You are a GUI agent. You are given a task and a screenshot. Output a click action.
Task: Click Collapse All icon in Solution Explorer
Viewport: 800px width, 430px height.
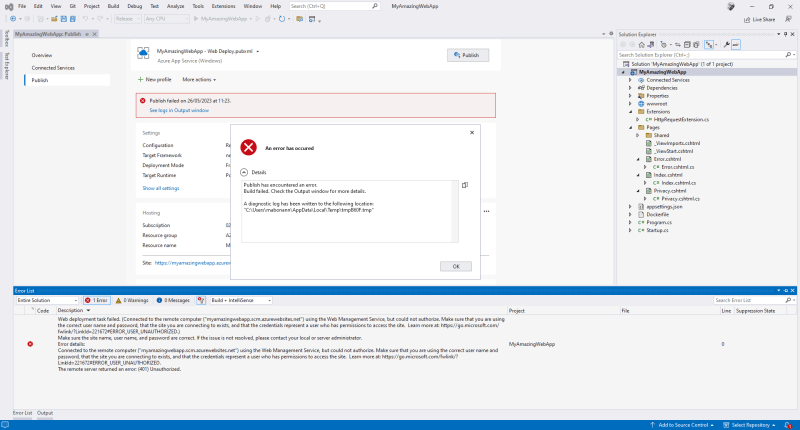(687, 45)
